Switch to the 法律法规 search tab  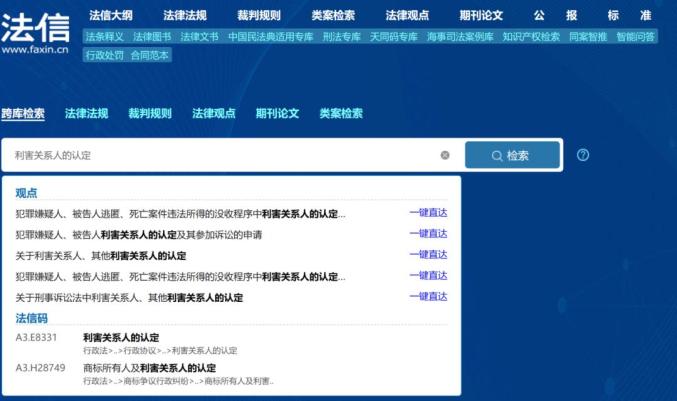pos(86,114)
